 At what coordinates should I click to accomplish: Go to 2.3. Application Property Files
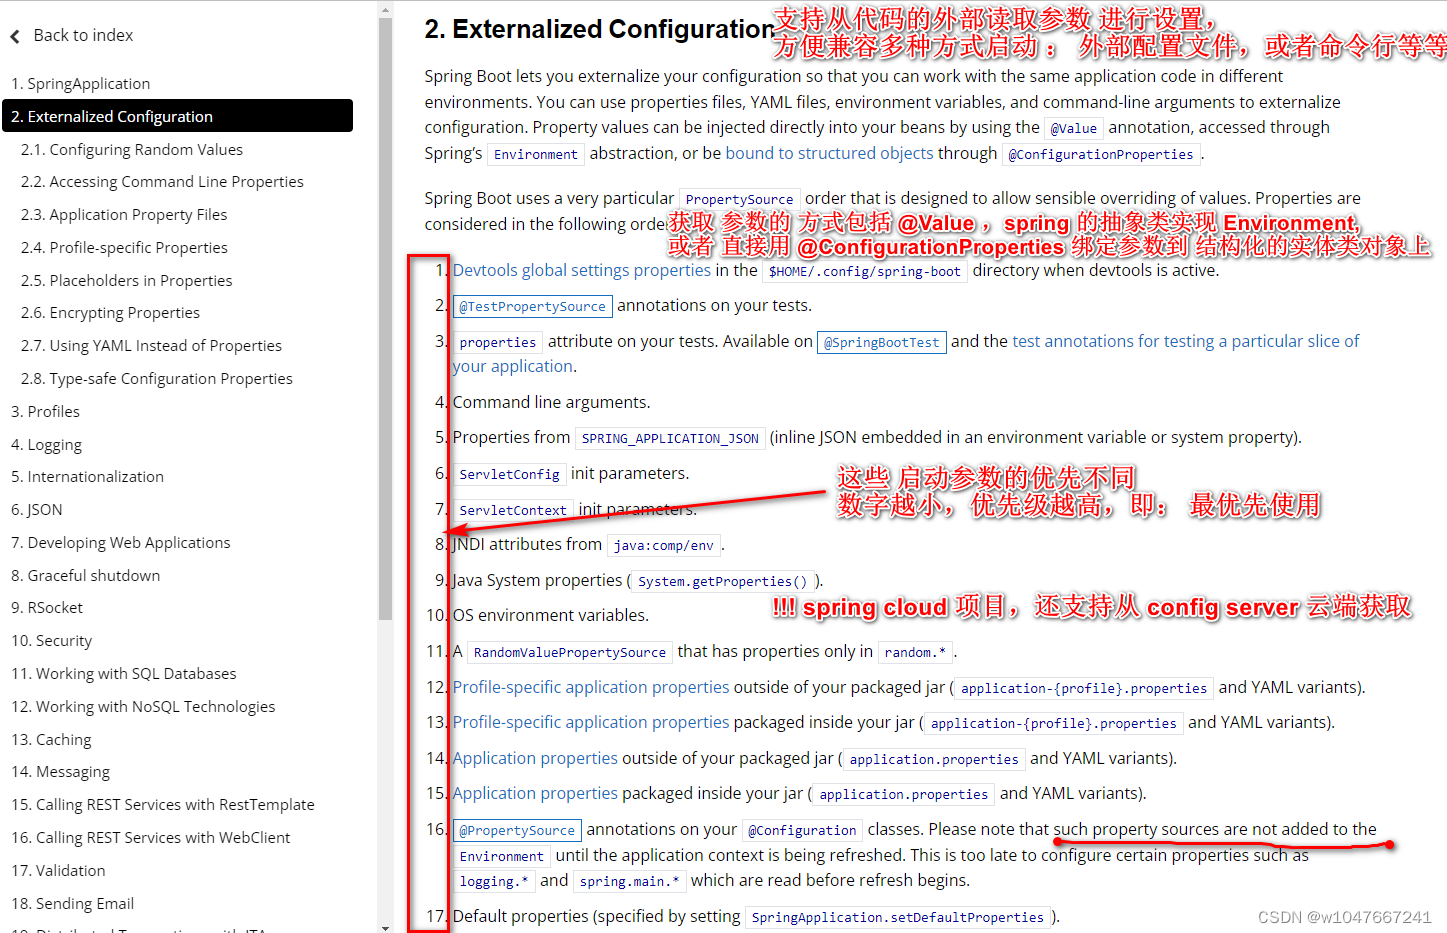(x=124, y=215)
